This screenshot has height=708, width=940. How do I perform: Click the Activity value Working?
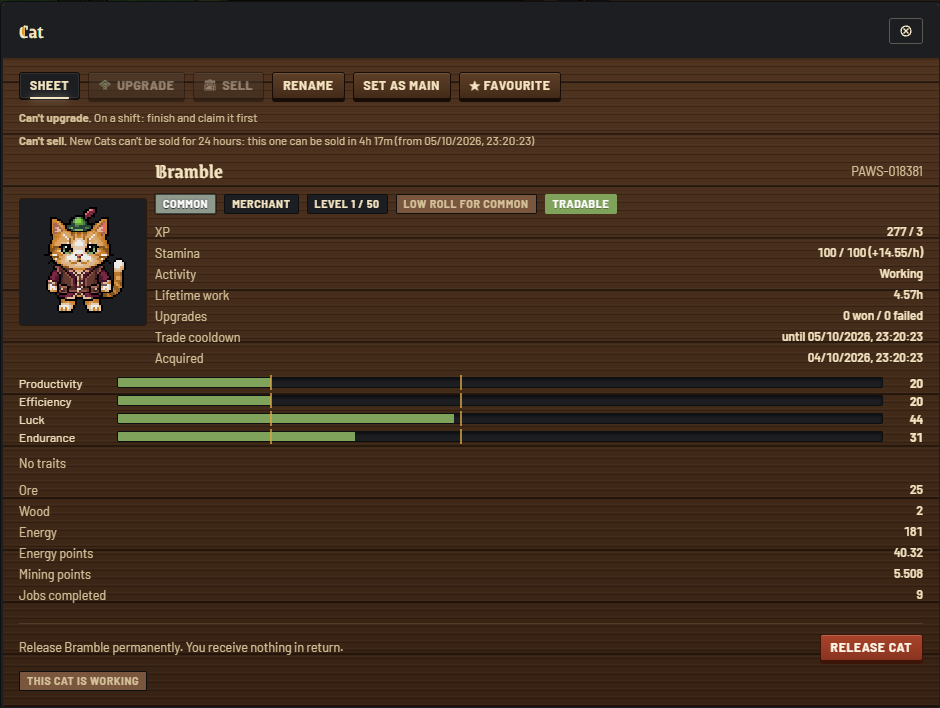pyautogui.click(x=901, y=274)
